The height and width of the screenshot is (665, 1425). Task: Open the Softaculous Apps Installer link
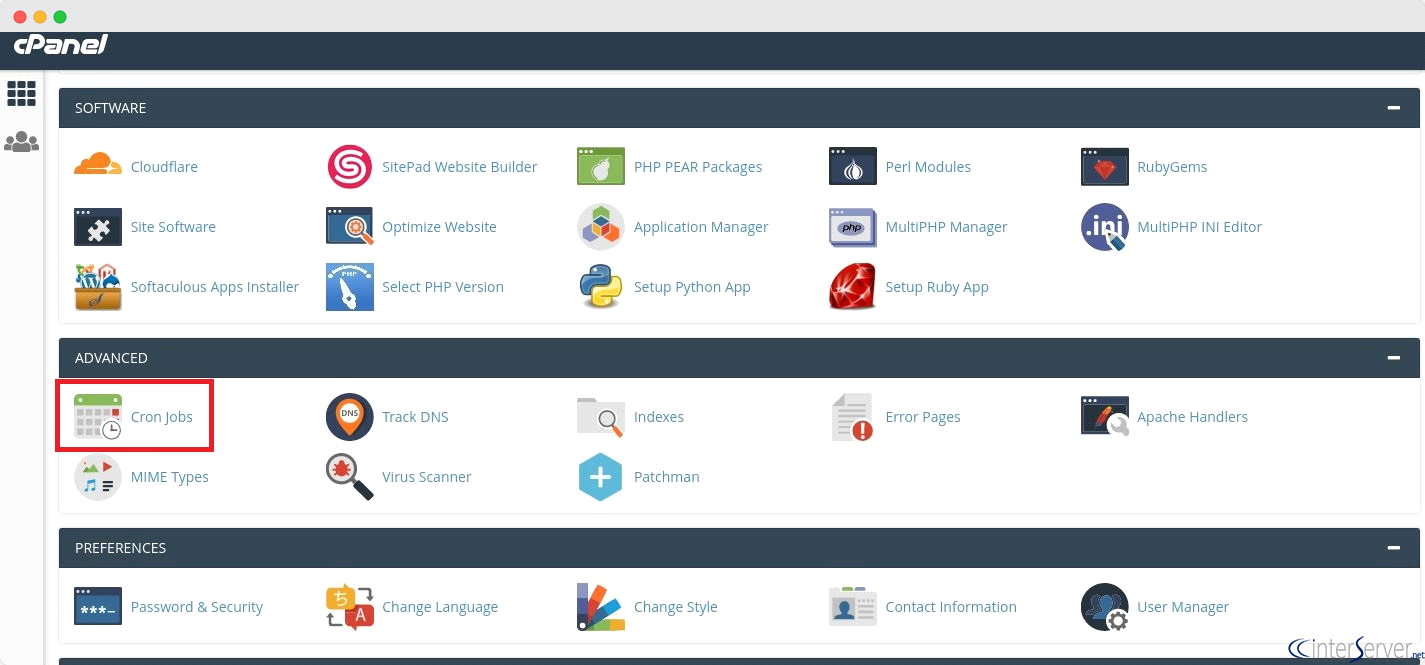[215, 287]
